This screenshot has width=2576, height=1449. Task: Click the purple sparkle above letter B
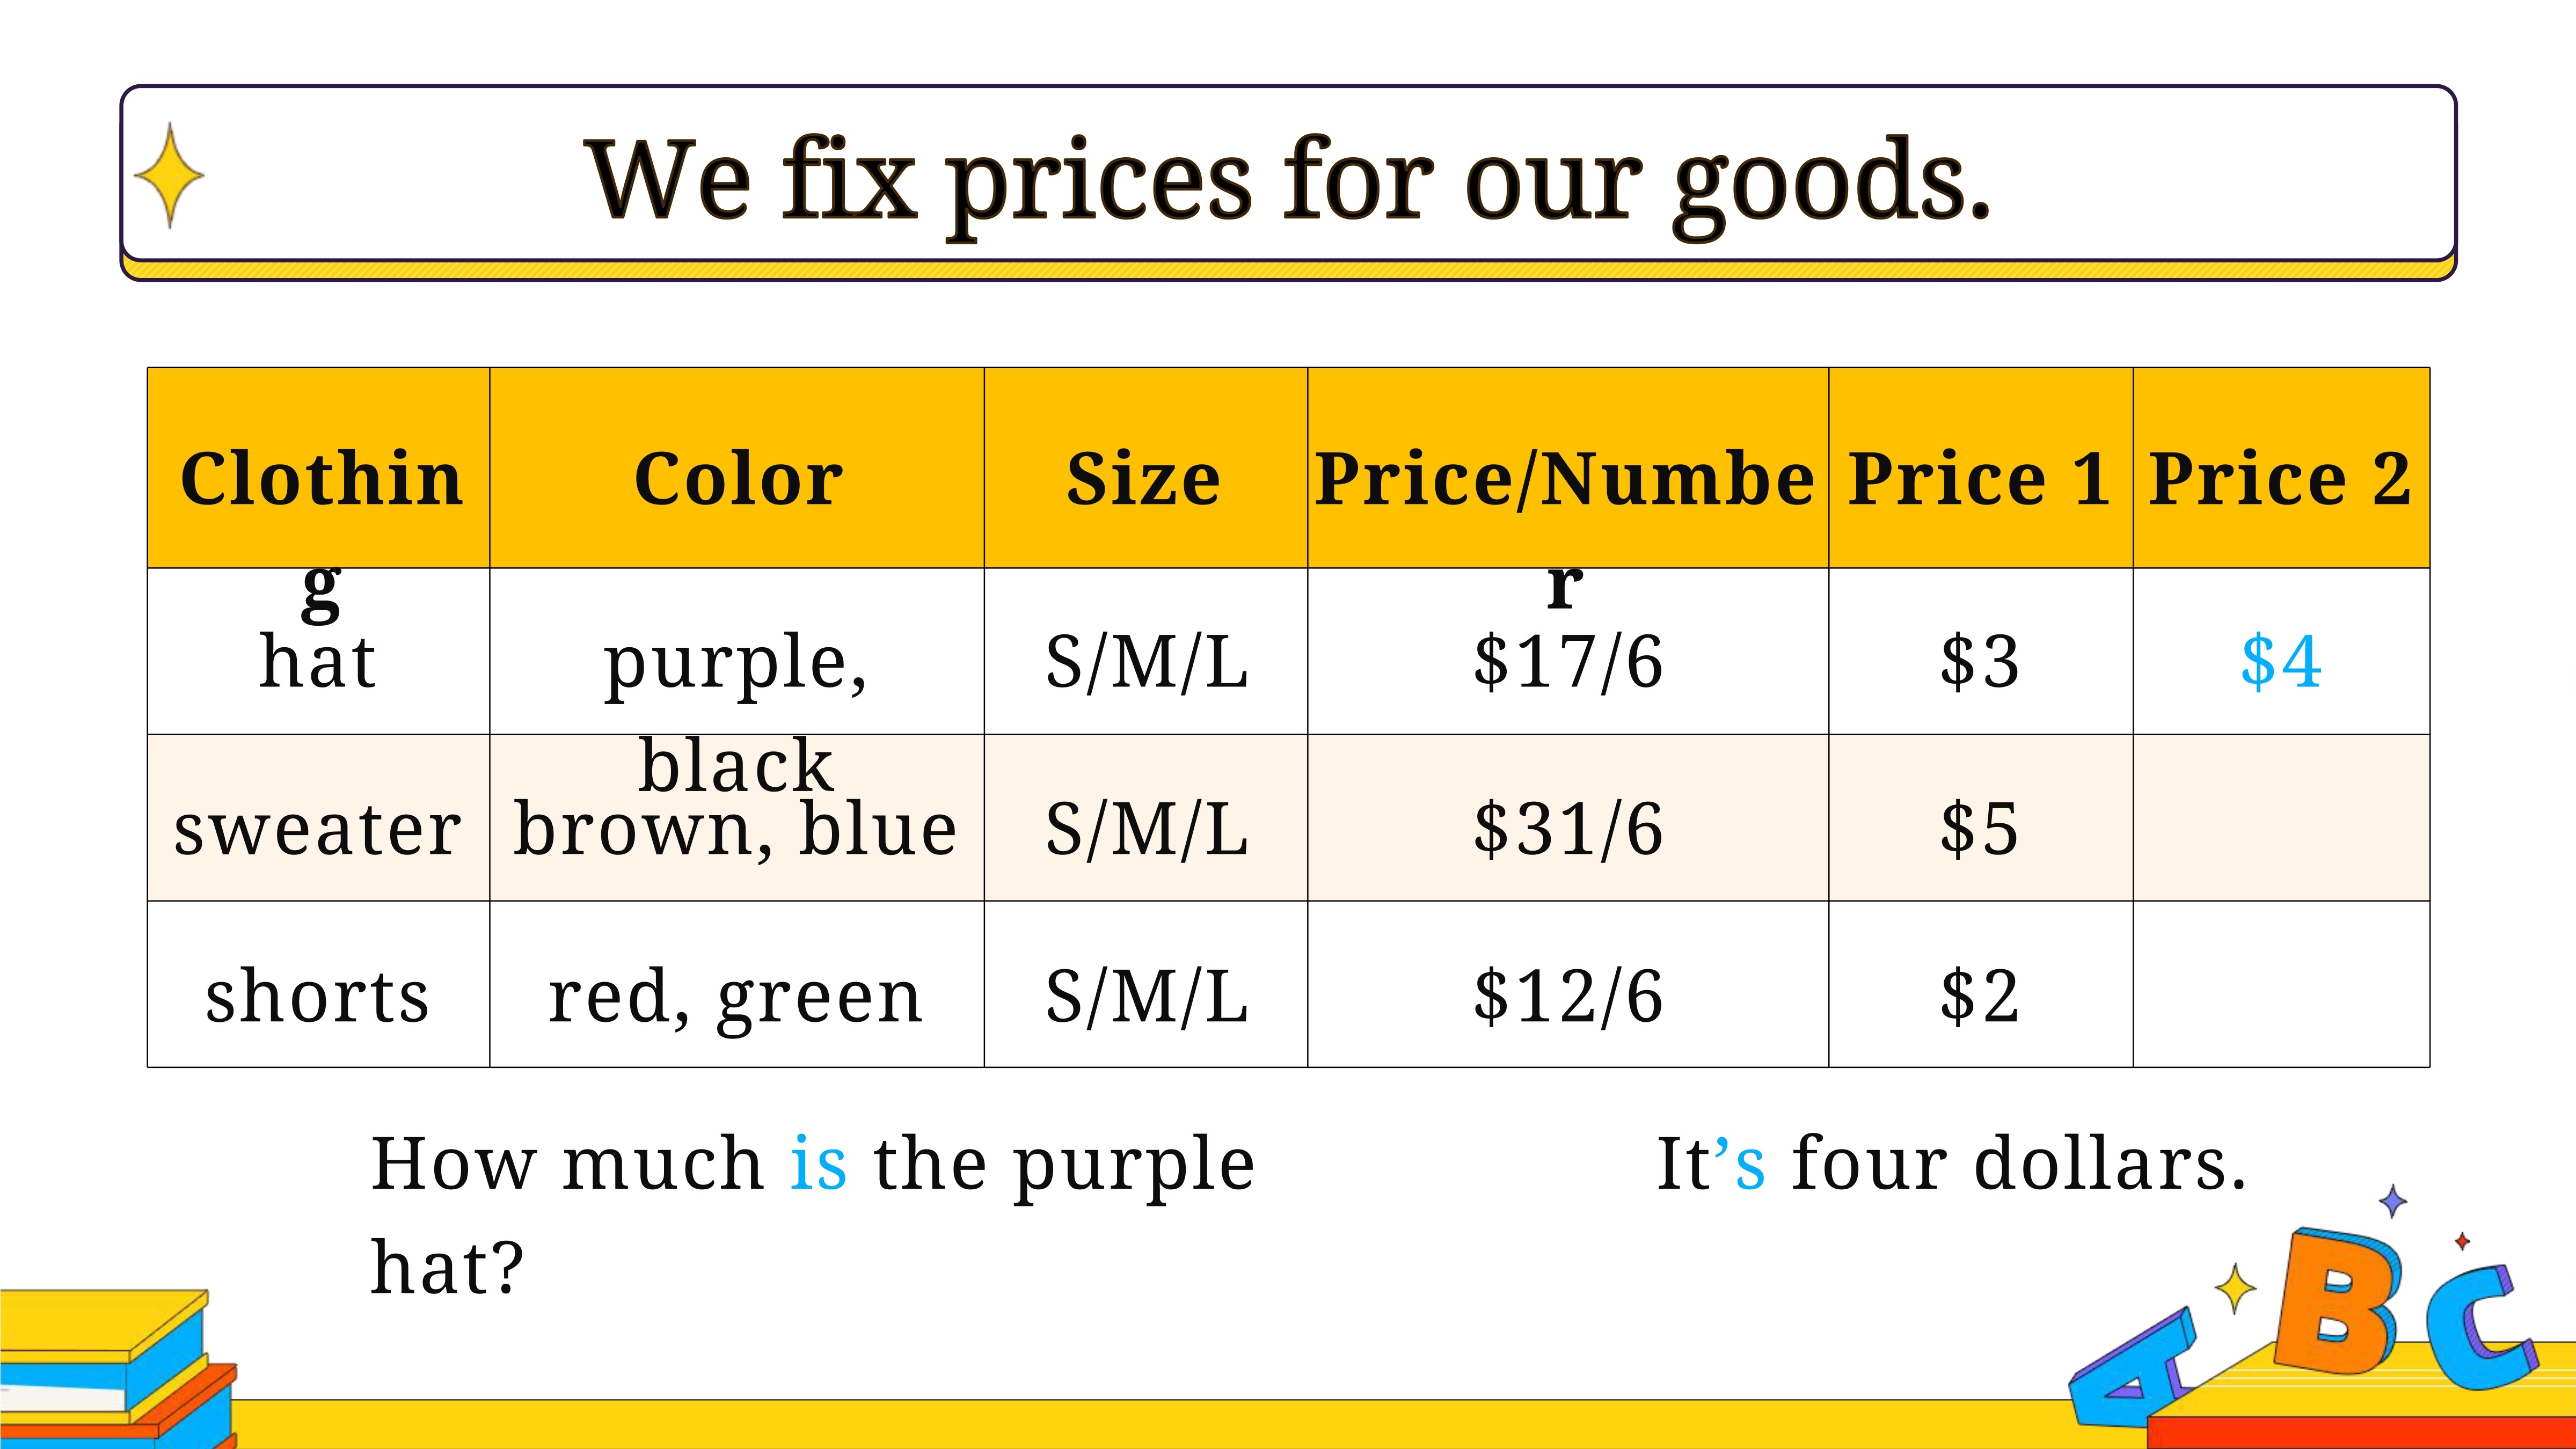click(2392, 1201)
